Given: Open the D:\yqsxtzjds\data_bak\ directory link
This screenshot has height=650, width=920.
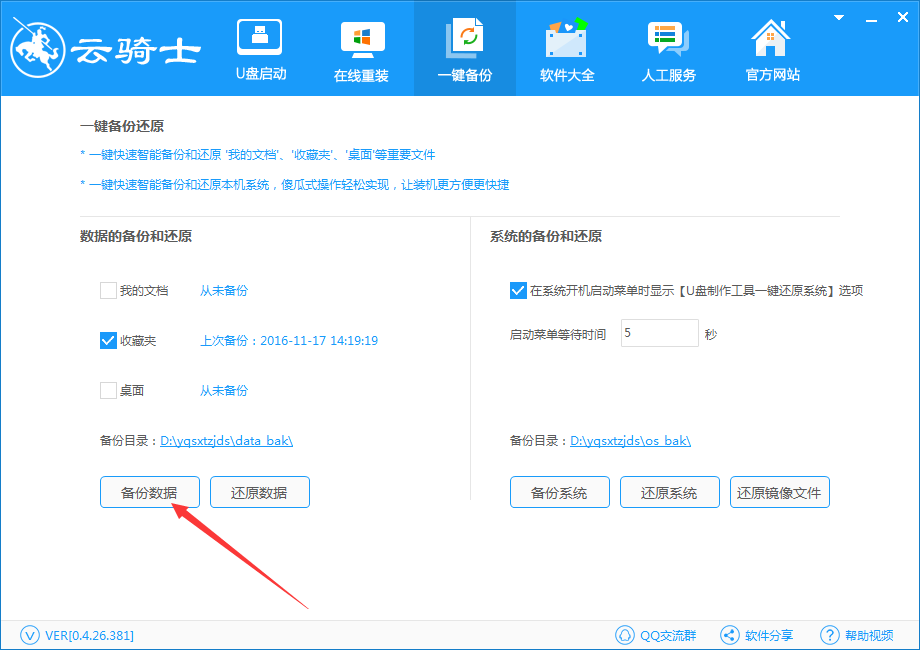Looking at the screenshot, I should pyautogui.click(x=226, y=441).
